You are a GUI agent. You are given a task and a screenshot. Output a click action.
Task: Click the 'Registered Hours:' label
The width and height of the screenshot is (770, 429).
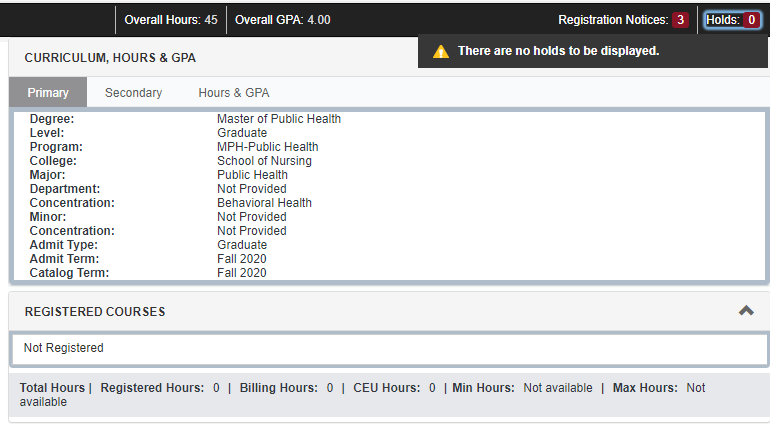152,388
